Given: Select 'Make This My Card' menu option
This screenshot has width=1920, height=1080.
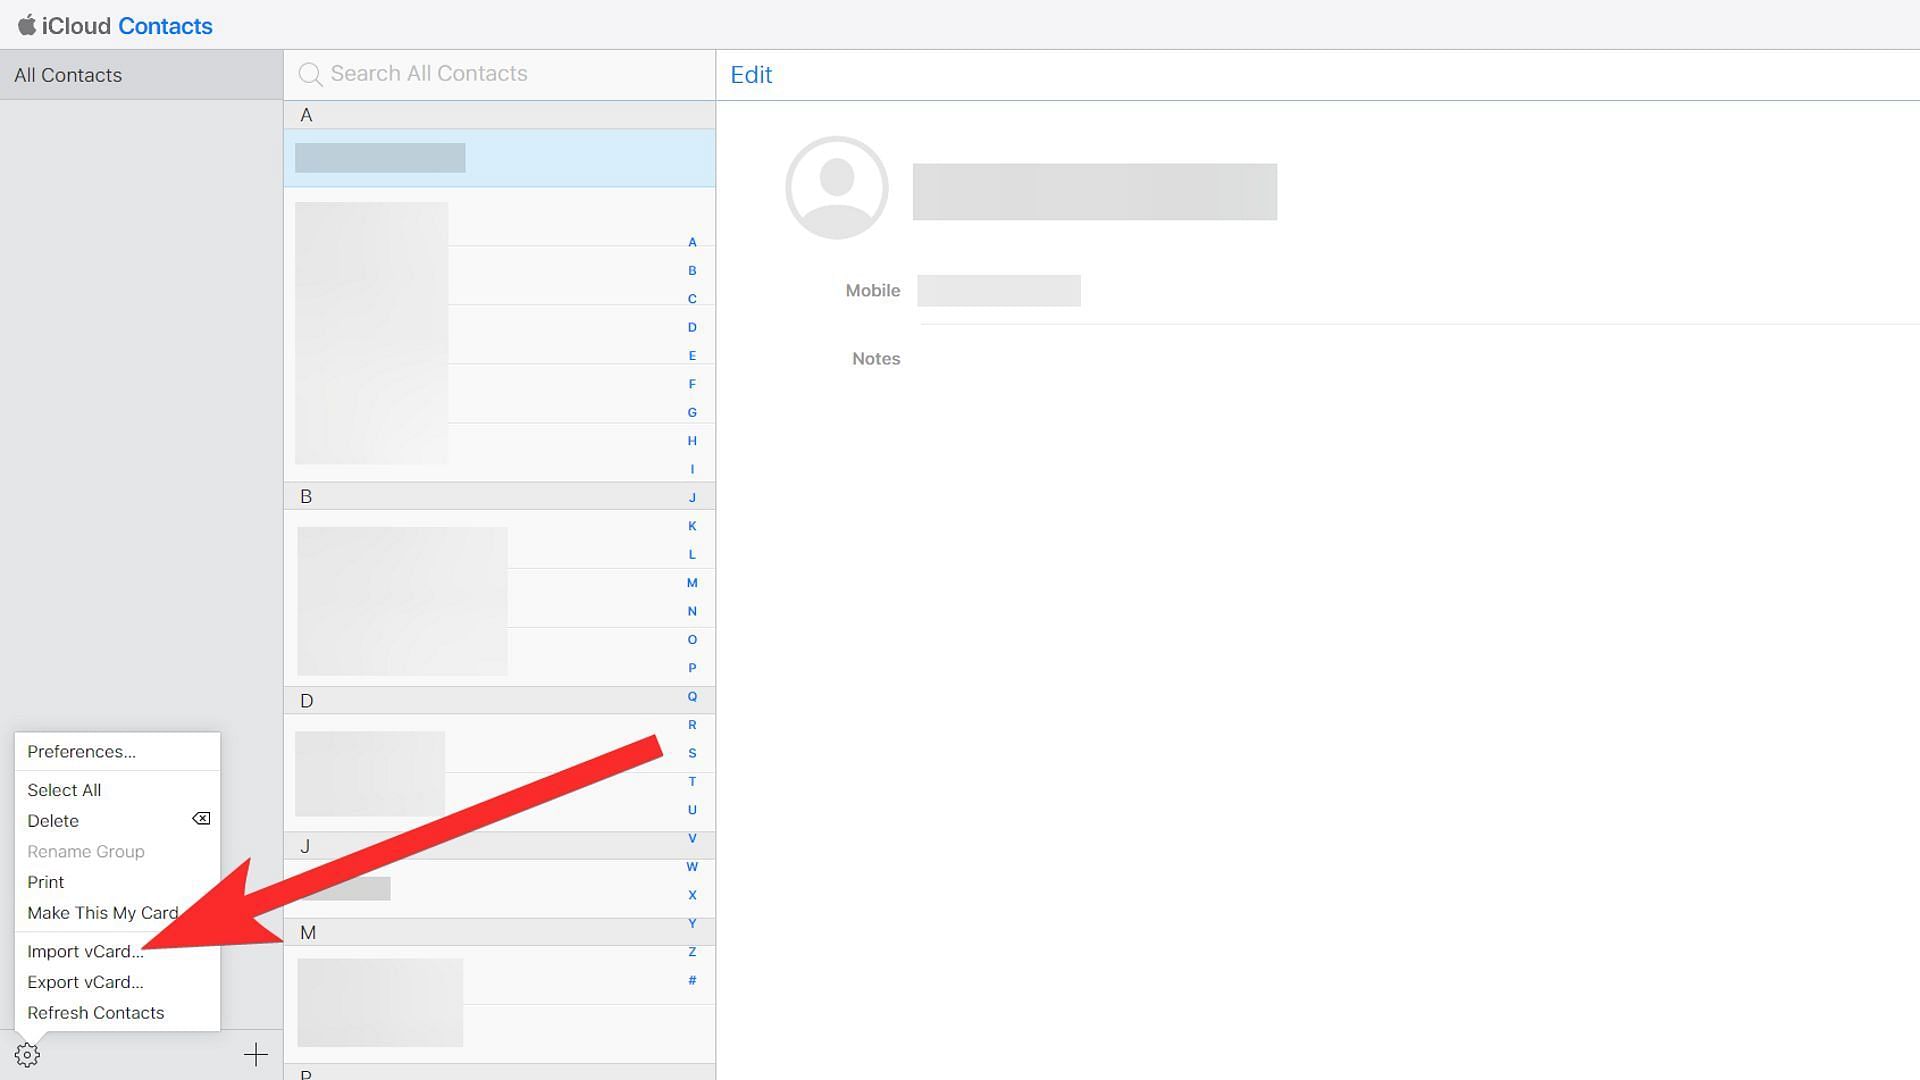Looking at the screenshot, I should (x=103, y=913).
